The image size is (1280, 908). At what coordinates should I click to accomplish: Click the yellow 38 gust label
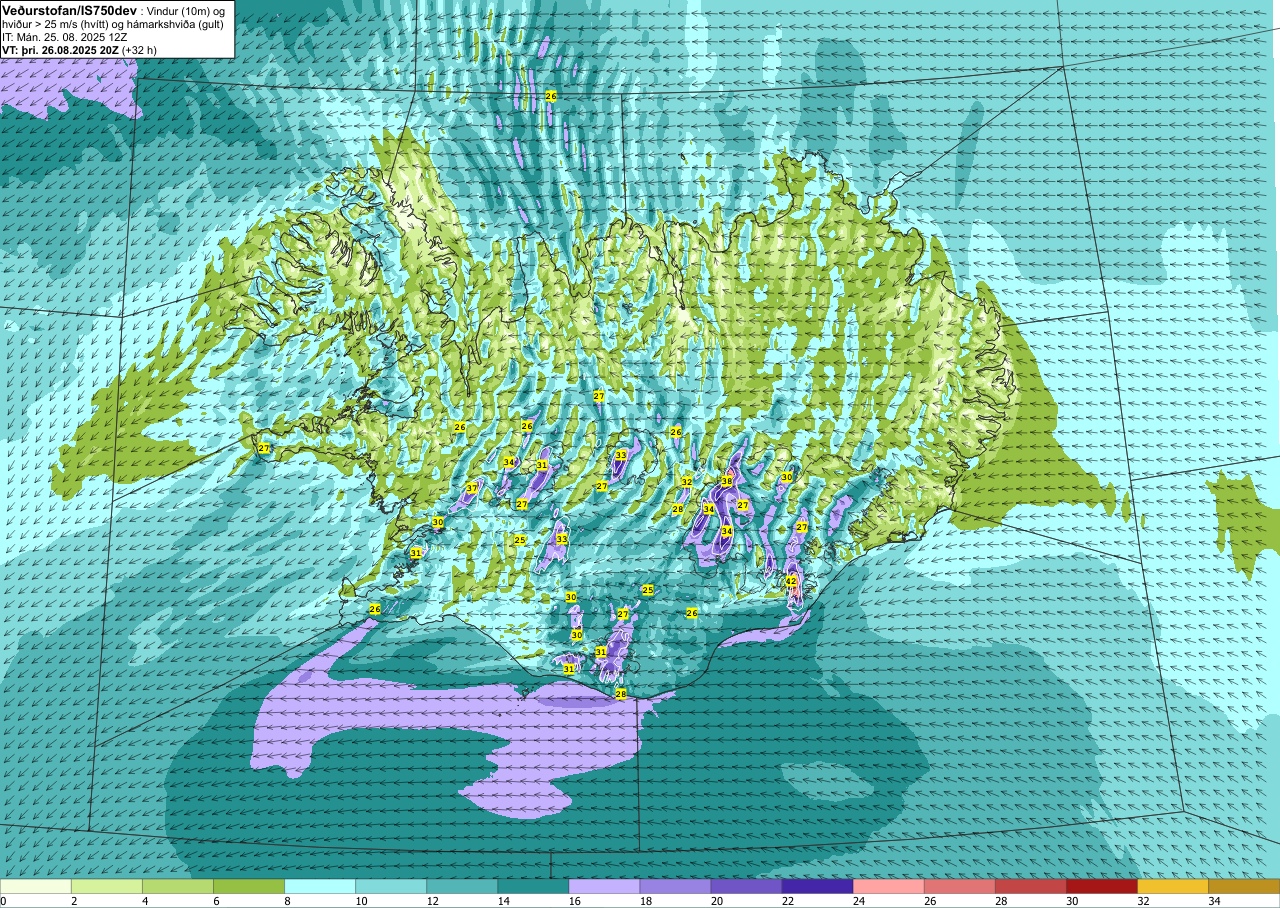tap(727, 481)
